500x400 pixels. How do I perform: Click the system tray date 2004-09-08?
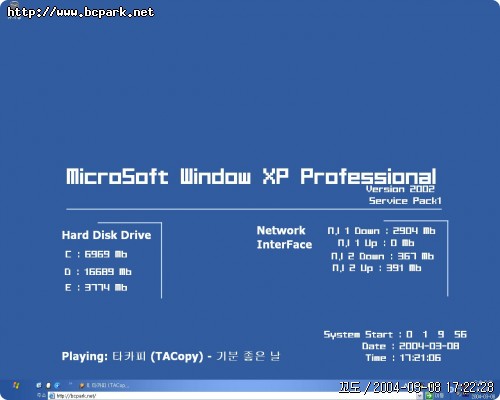[483, 397]
